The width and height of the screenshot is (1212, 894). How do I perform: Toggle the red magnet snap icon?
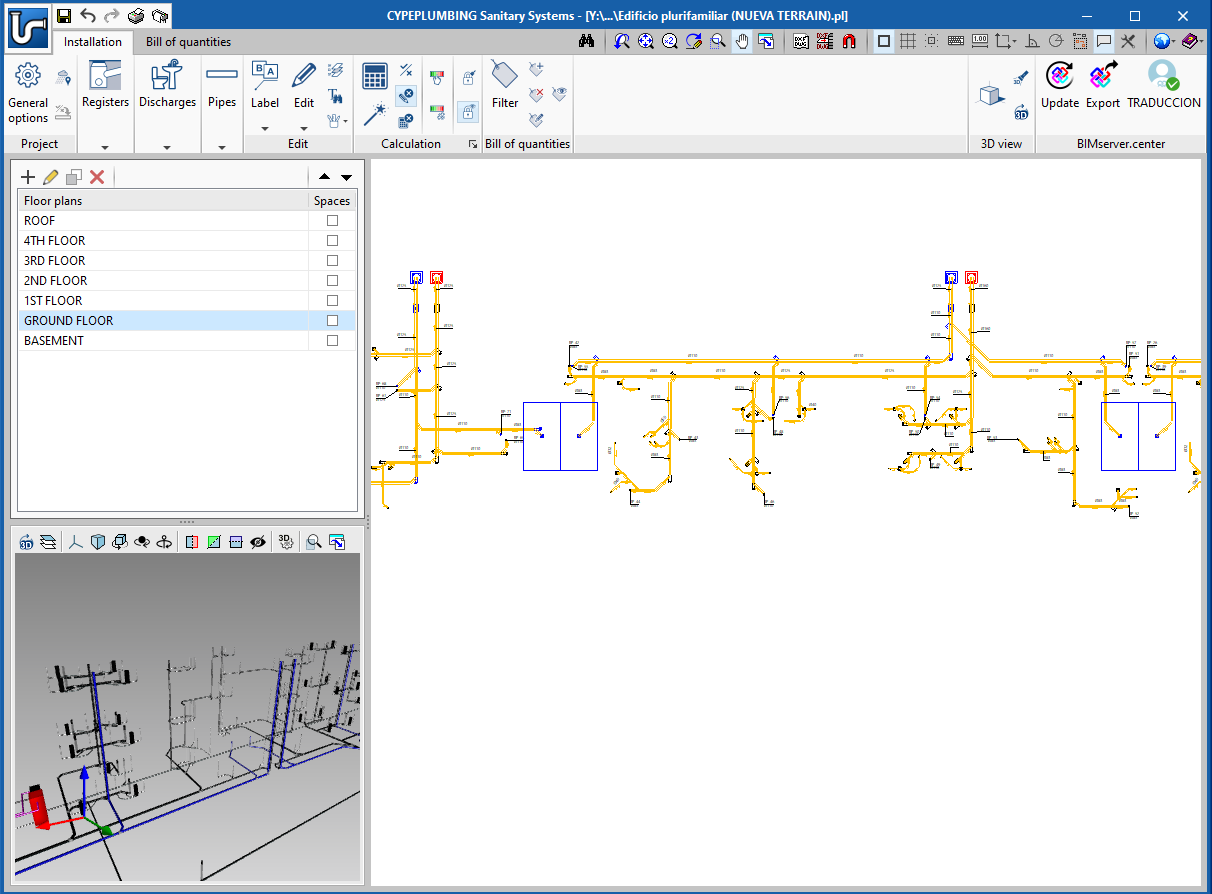(850, 42)
